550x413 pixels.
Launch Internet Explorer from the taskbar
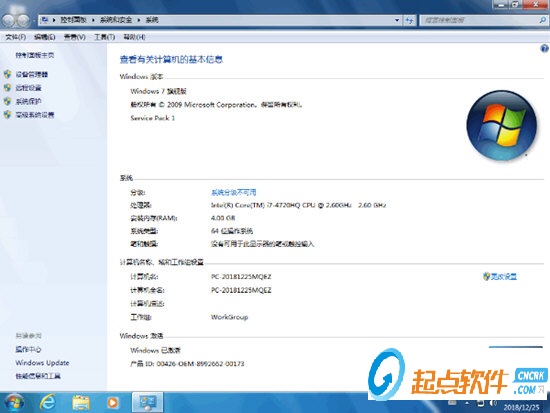(x=48, y=402)
